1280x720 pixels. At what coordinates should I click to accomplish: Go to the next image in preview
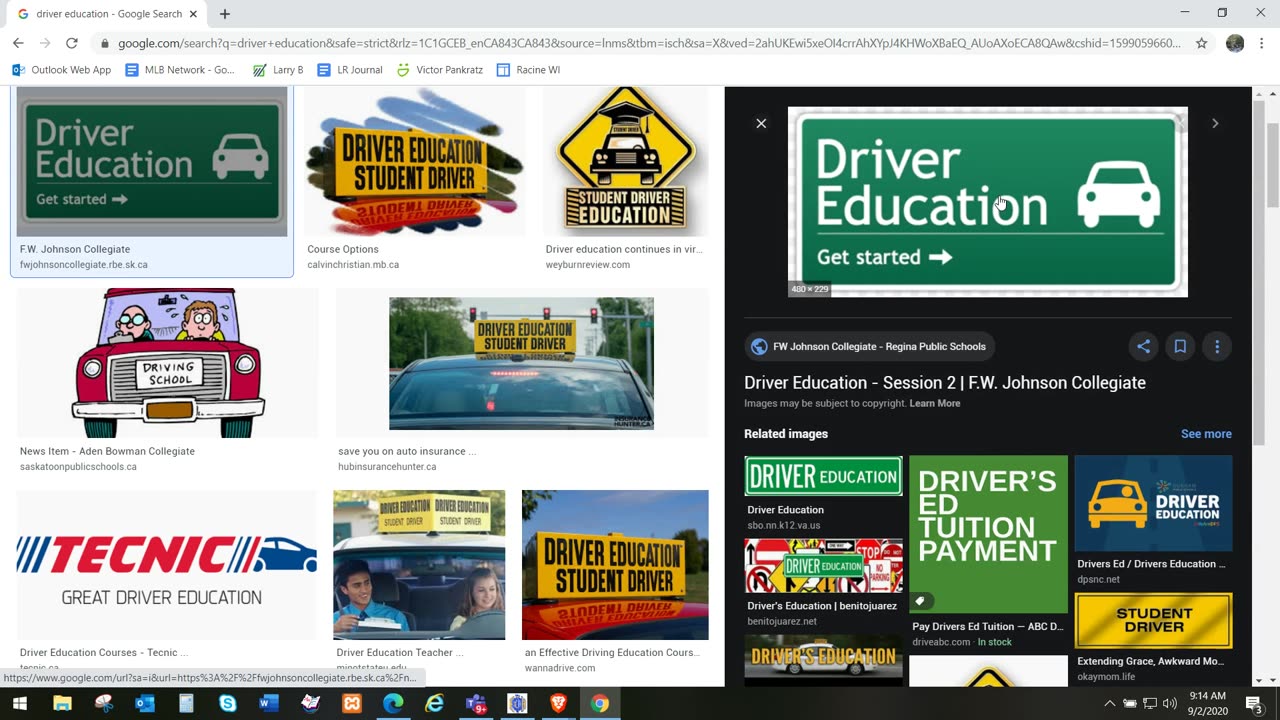pos(1215,123)
